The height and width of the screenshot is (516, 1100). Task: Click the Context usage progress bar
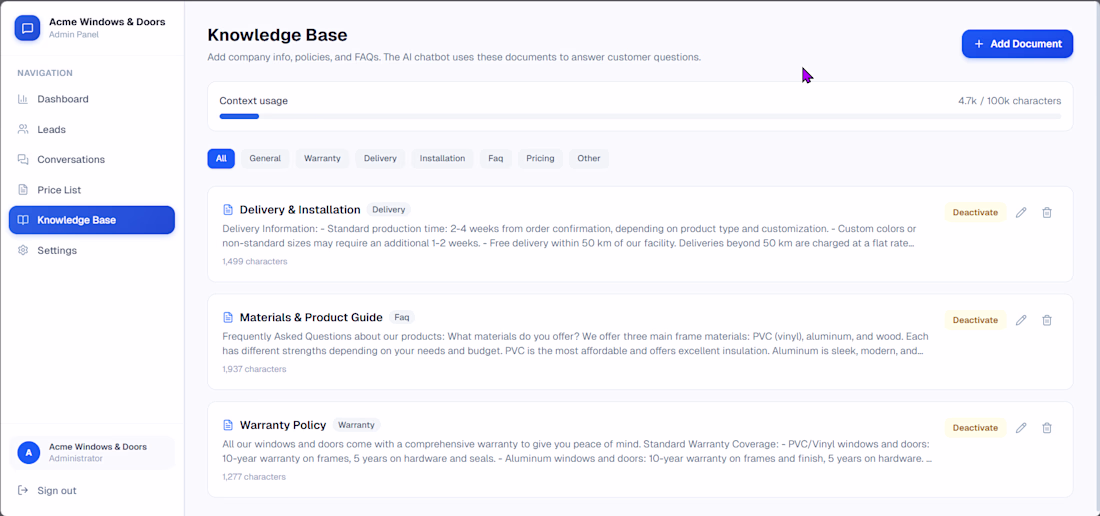(640, 116)
